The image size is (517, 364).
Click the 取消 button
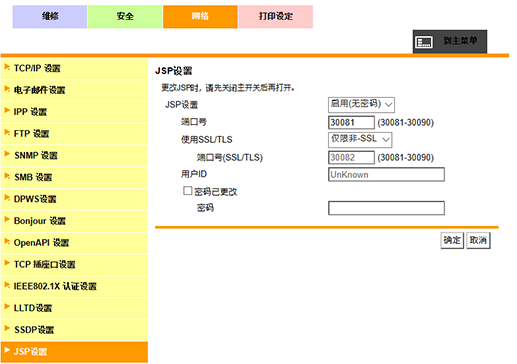478,240
